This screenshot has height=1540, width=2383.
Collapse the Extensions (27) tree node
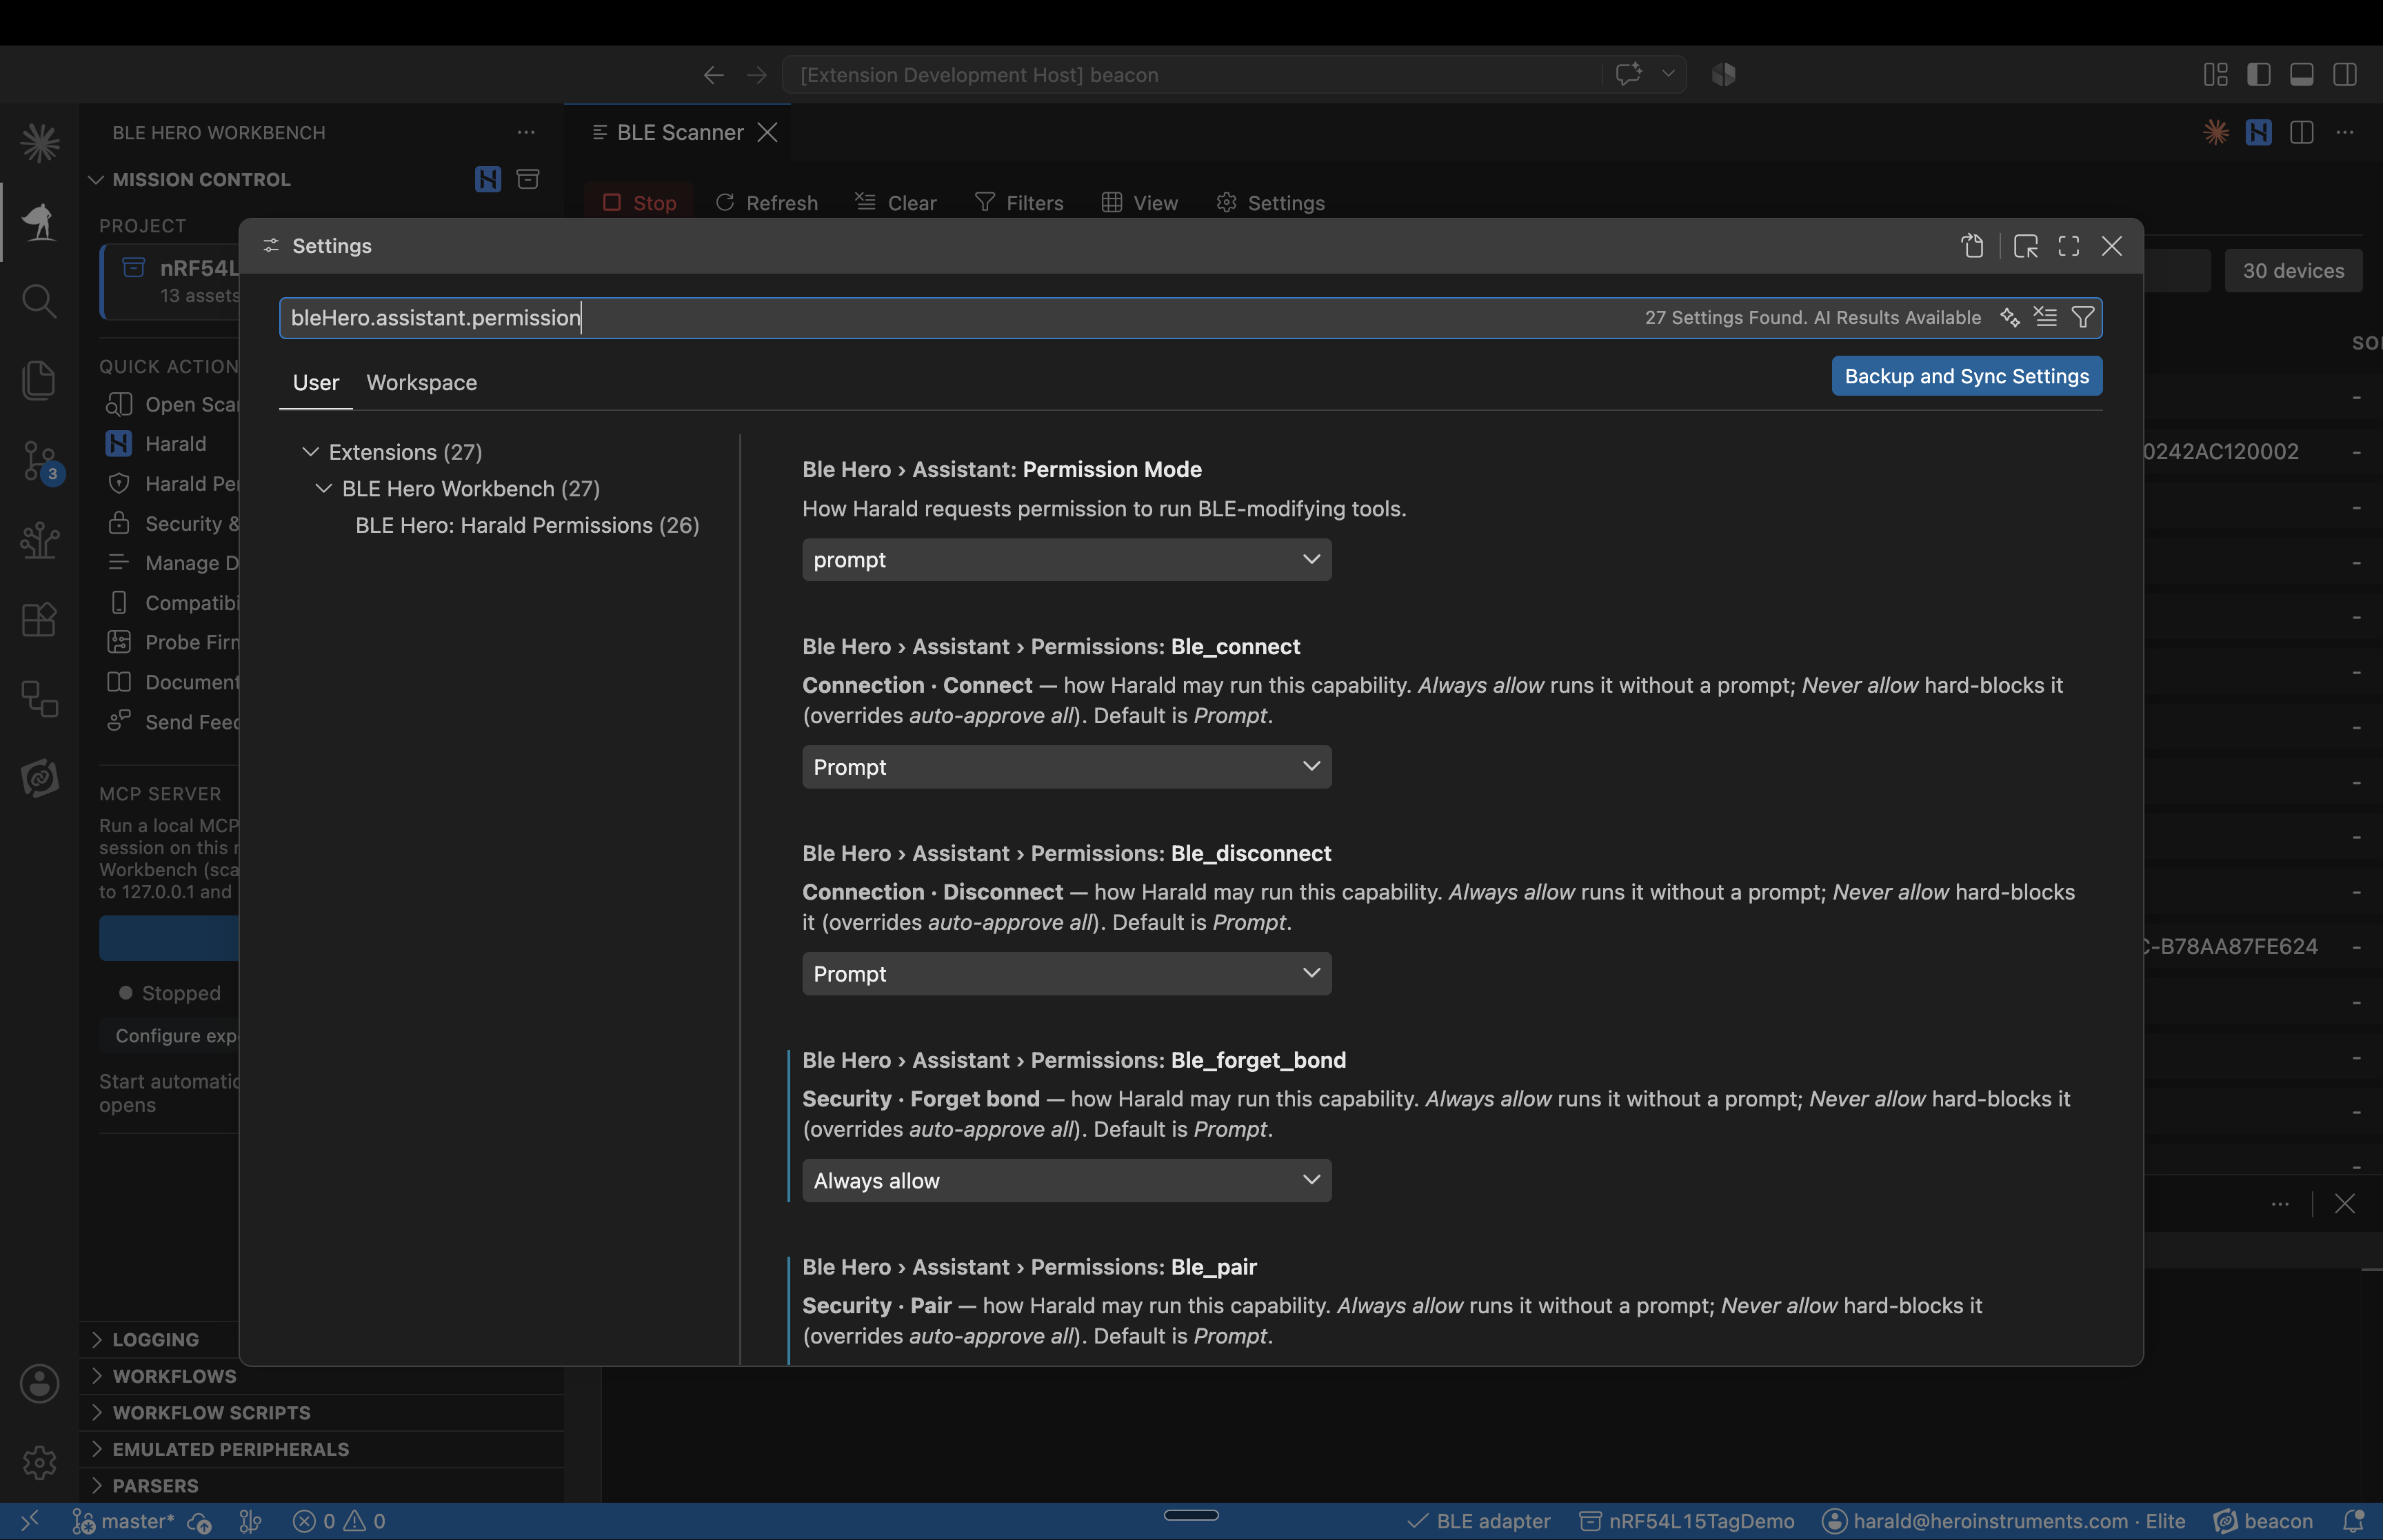click(310, 452)
